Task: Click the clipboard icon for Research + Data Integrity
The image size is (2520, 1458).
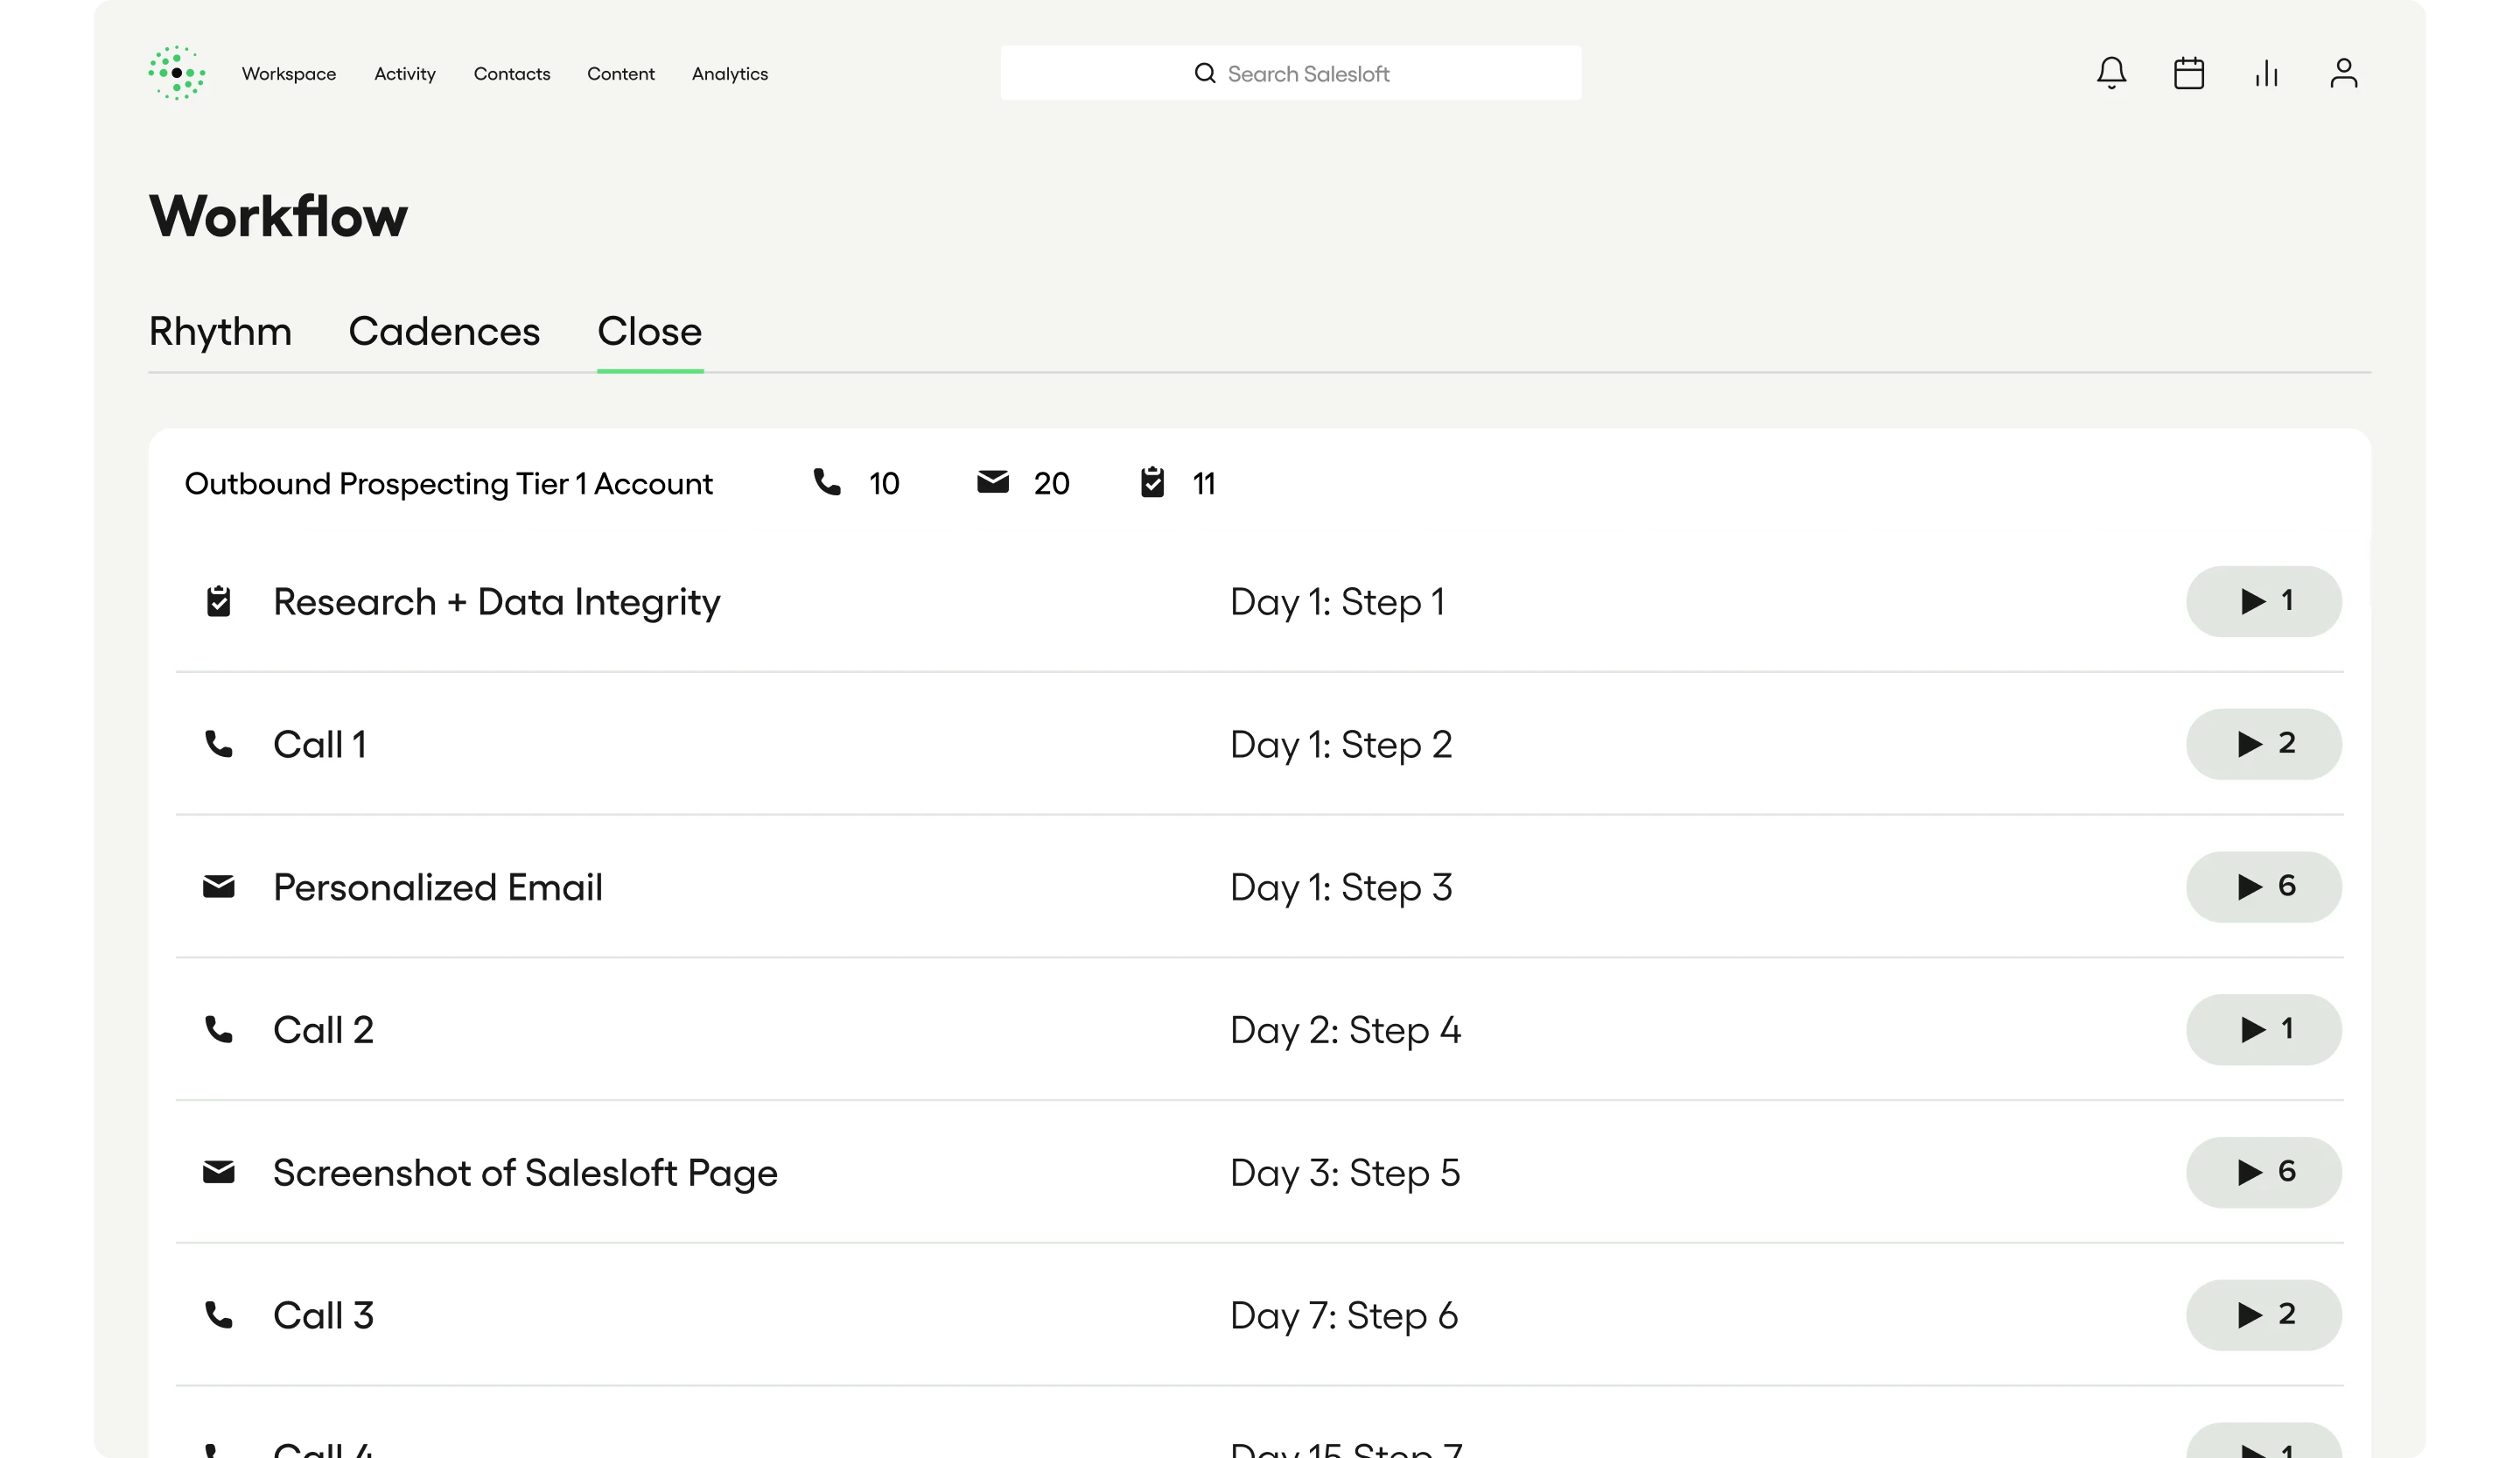Action: pyautogui.click(x=218, y=601)
